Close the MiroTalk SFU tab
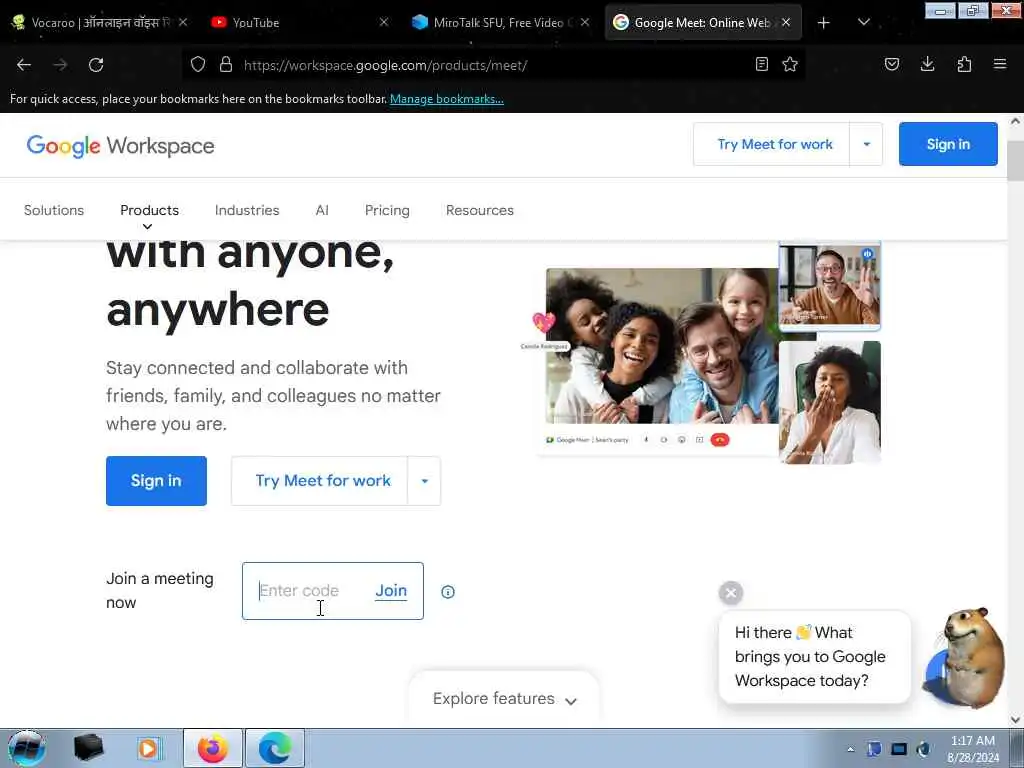Screen dimensions: 1024x768 584,22
